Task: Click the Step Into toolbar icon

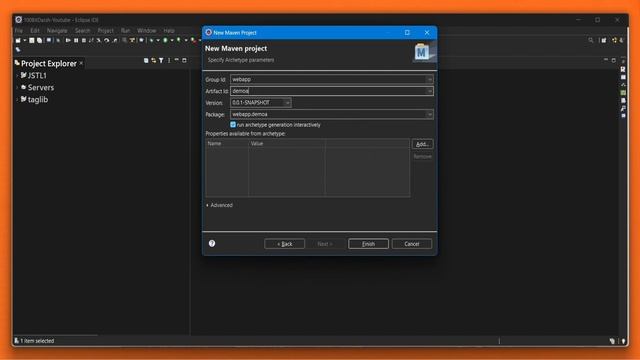Action: [x=98, y=40]
